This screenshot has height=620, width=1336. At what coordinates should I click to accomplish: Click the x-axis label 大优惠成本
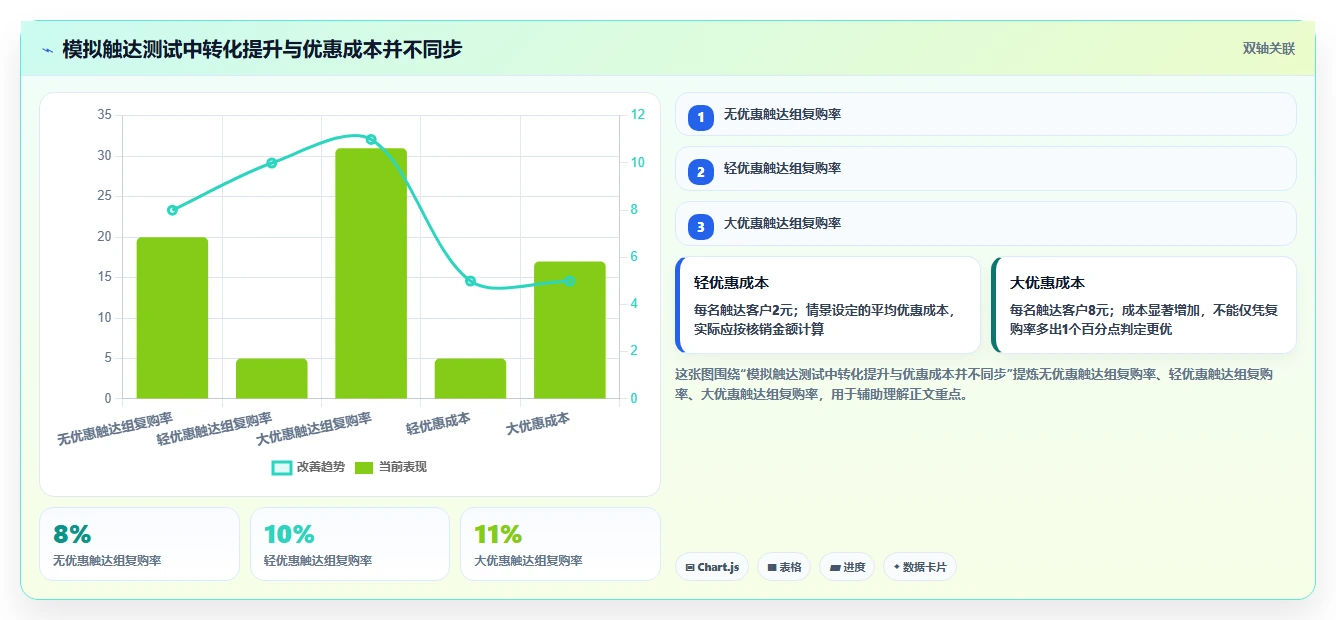[538, 423]
